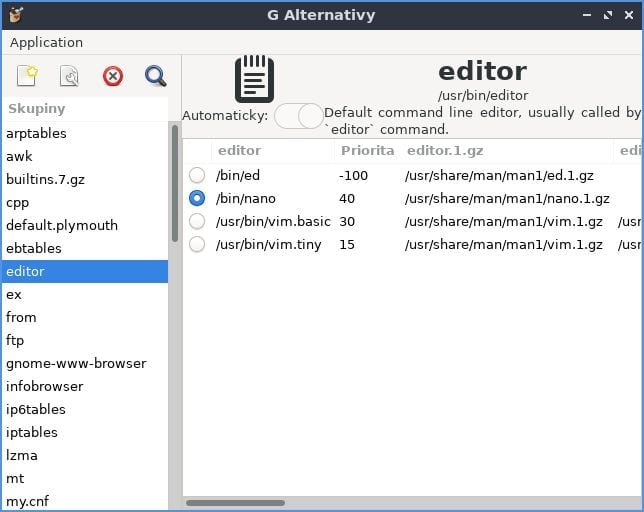Click the /bin/nano path text

(x=246, y=199)
